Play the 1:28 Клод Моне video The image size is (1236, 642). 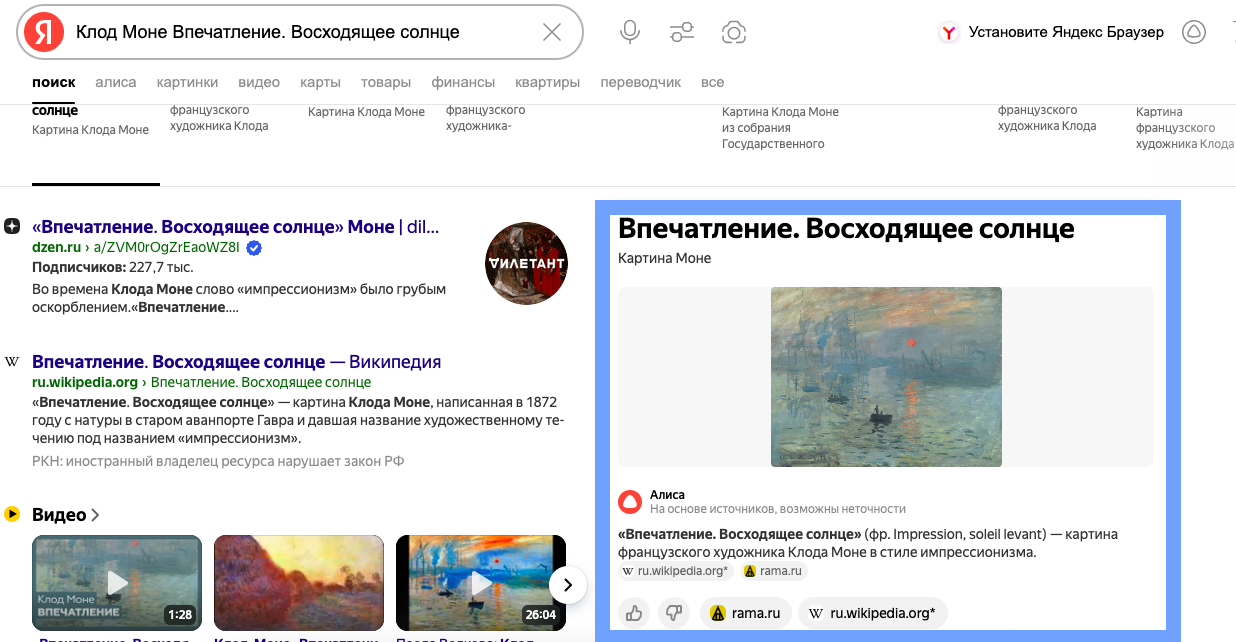(x=117, y=582)
